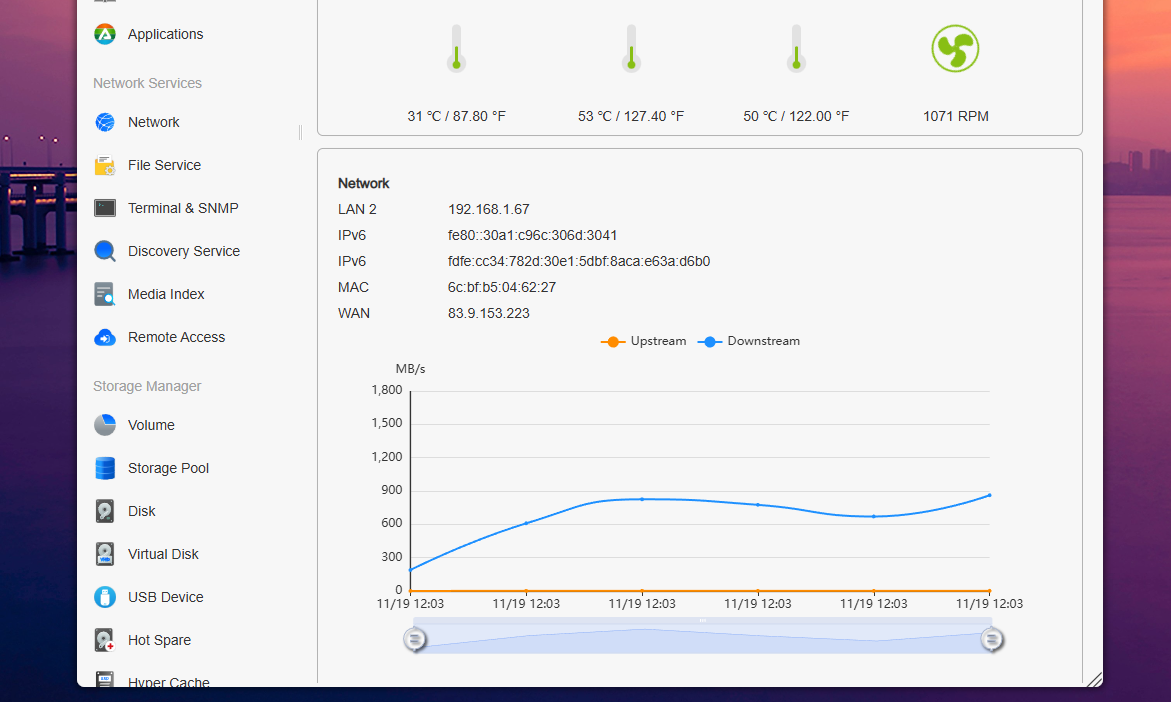Viewport: 1171px width, 702px height.
Task: Open the Media Index icon
Action: [x=105, y=294]
